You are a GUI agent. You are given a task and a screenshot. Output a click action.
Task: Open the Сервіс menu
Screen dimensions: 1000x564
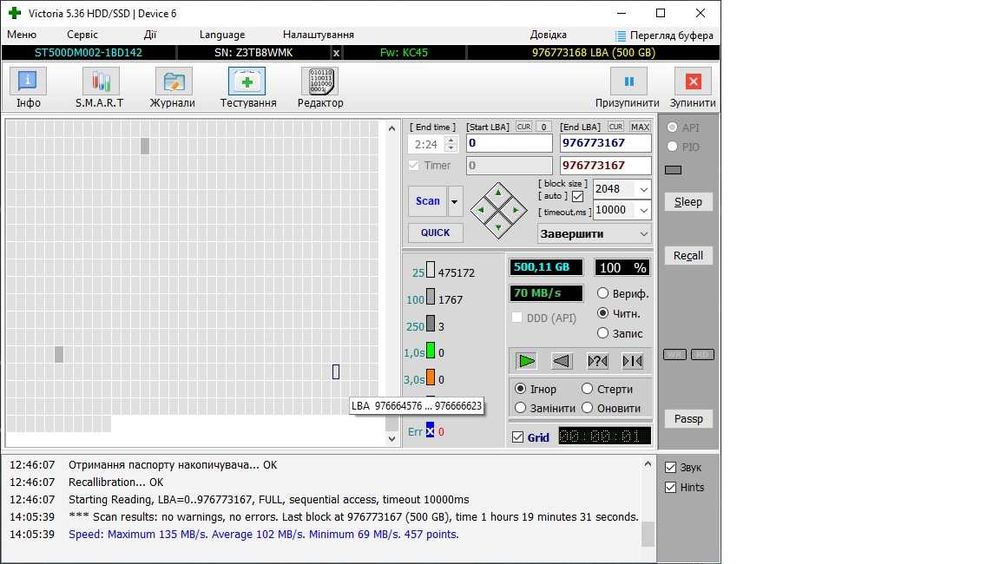[82, 34]
